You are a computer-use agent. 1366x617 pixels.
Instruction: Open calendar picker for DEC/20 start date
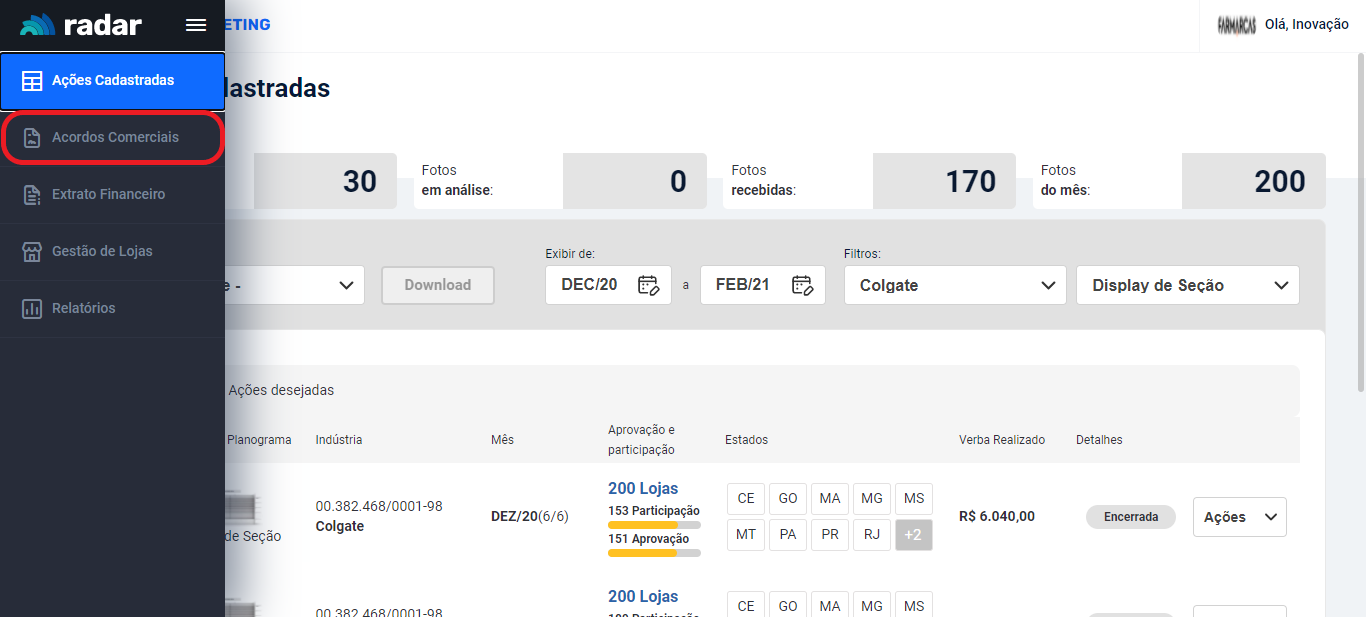pyautogui.click(x=648, y=285)
